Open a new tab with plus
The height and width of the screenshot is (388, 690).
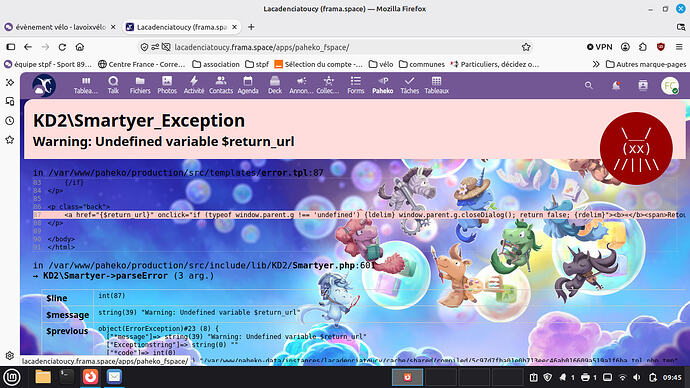(x=251, y=27)
